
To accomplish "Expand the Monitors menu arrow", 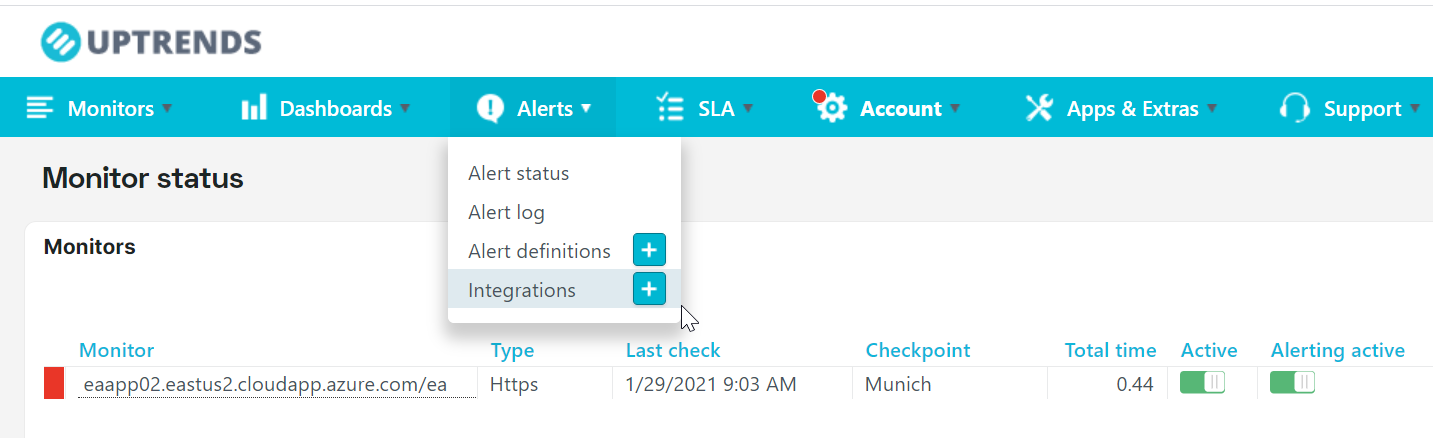I will tap(167, 108).
